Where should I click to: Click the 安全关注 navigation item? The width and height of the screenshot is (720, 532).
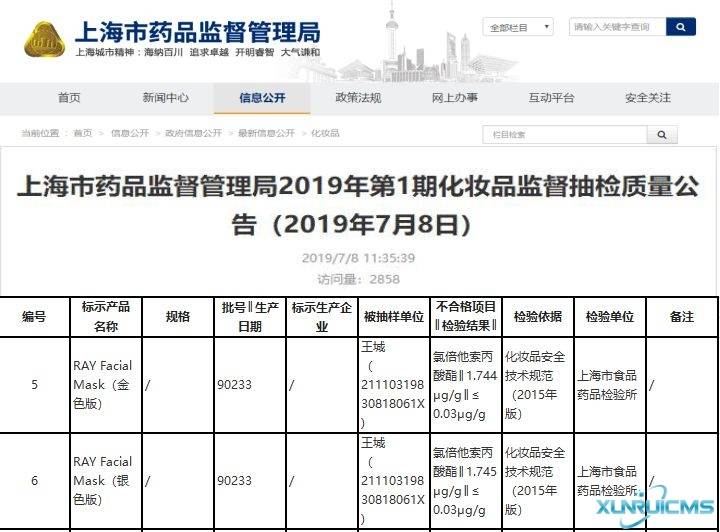648,98
